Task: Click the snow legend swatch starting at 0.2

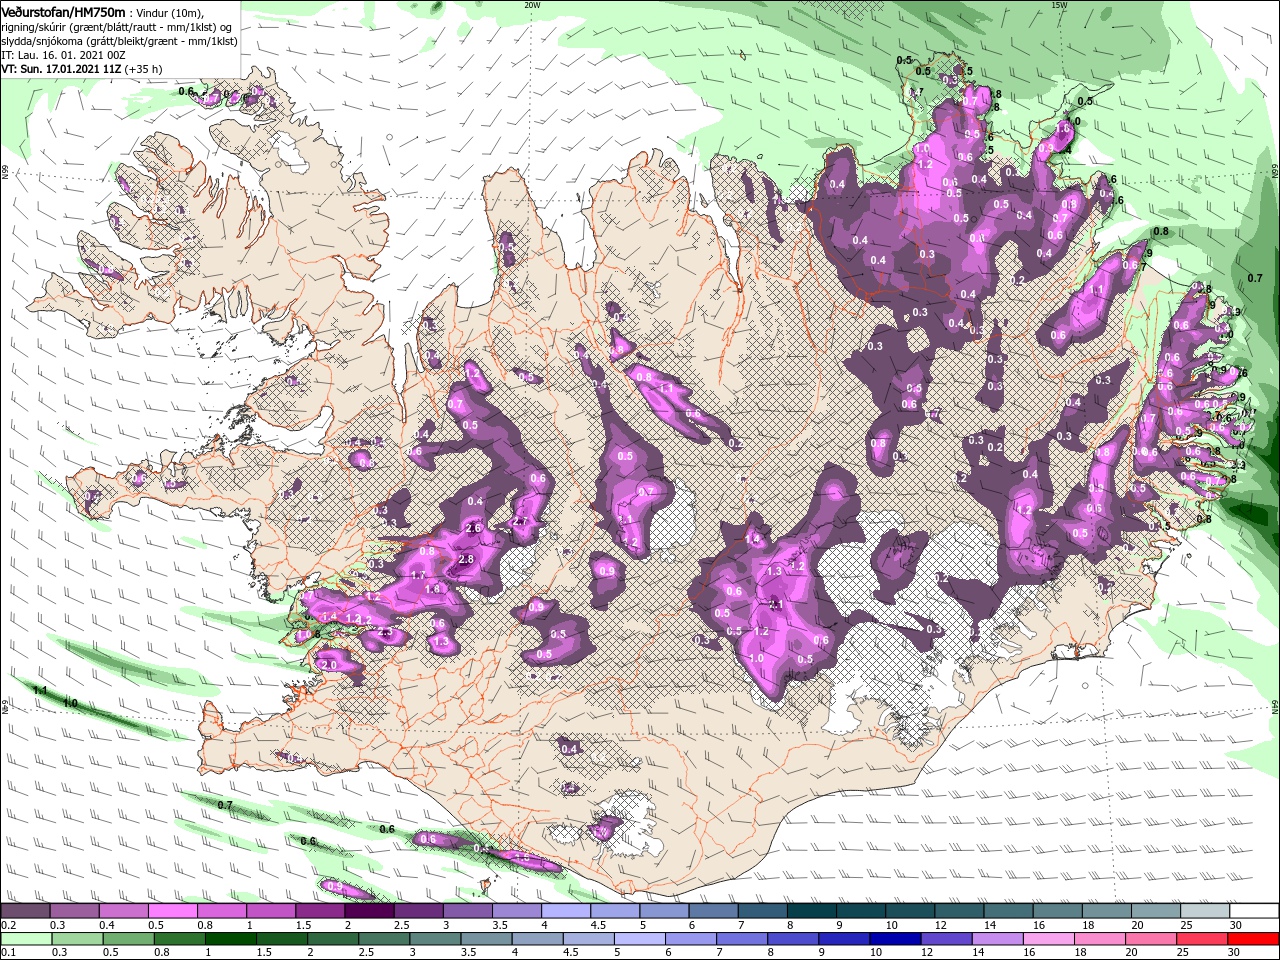Action: [x=25, y=911]
